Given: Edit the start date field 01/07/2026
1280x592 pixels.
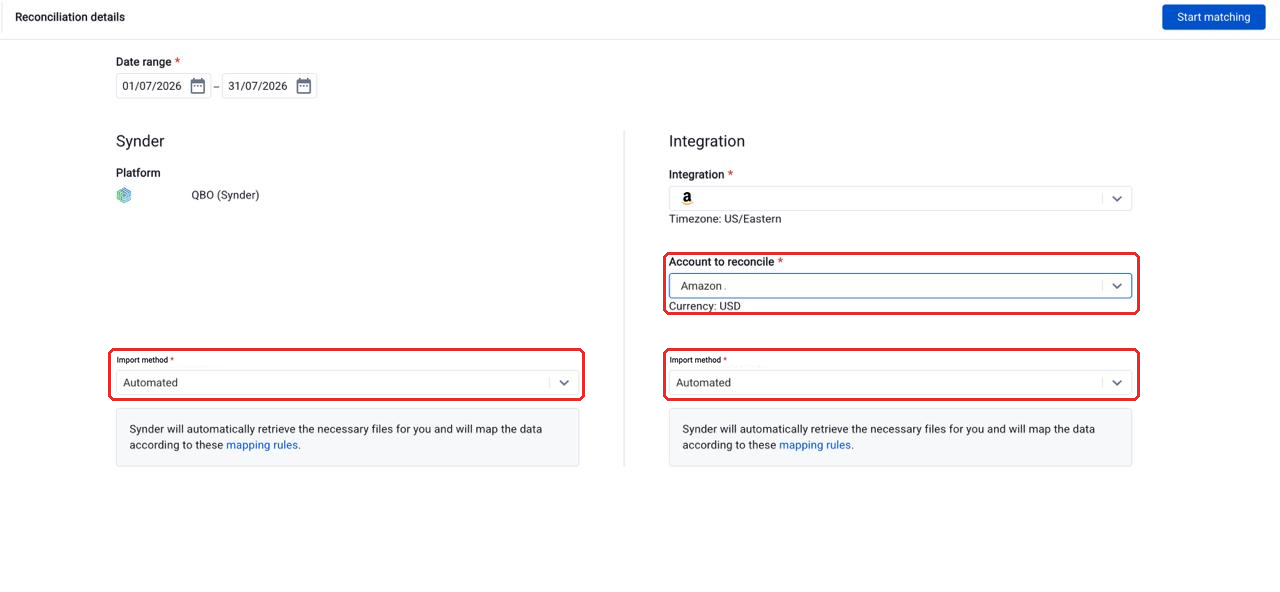Looking at the screenshot, I should click(x=152, y=86).
